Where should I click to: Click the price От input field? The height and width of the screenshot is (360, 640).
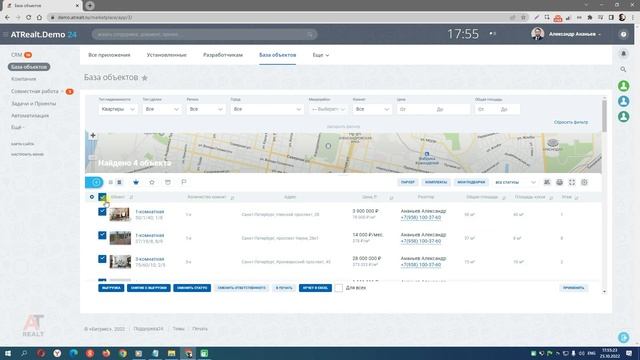coord(415,109)
